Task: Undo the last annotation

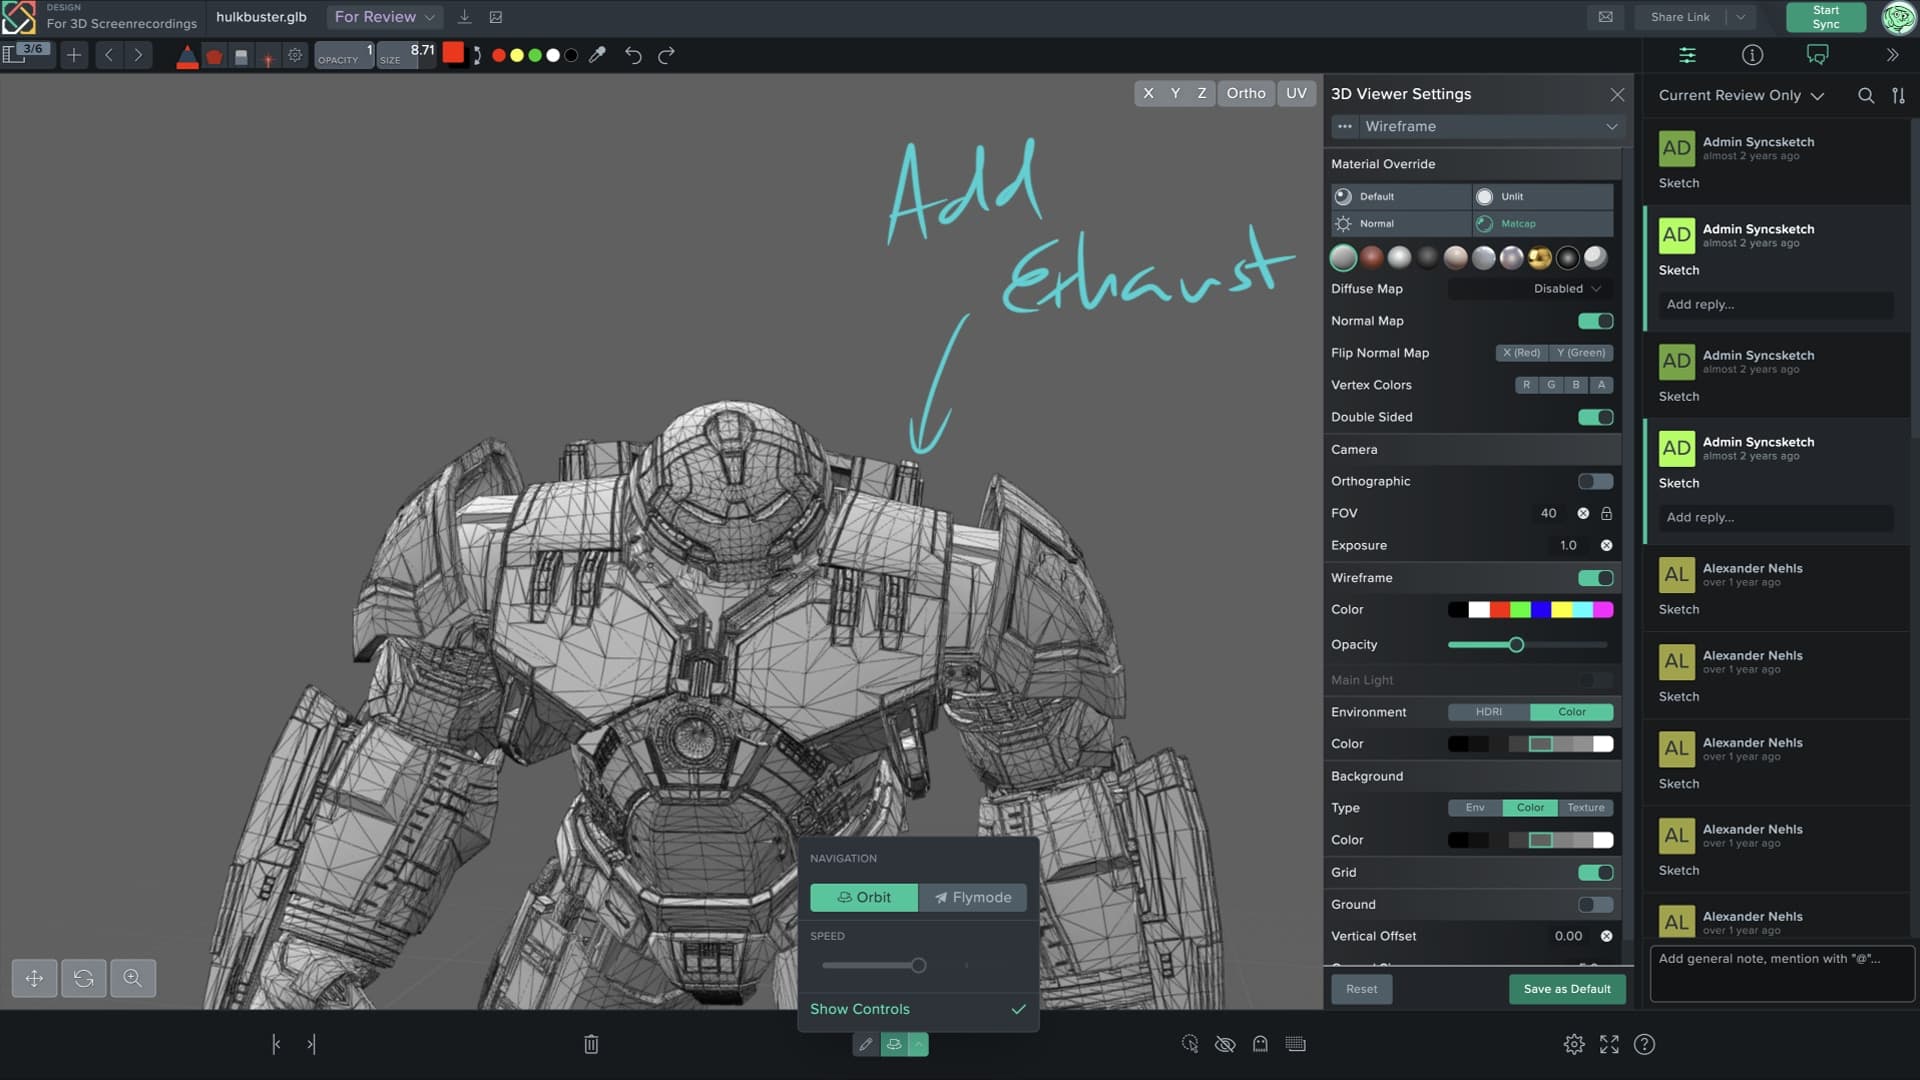Action: point(633,55)
